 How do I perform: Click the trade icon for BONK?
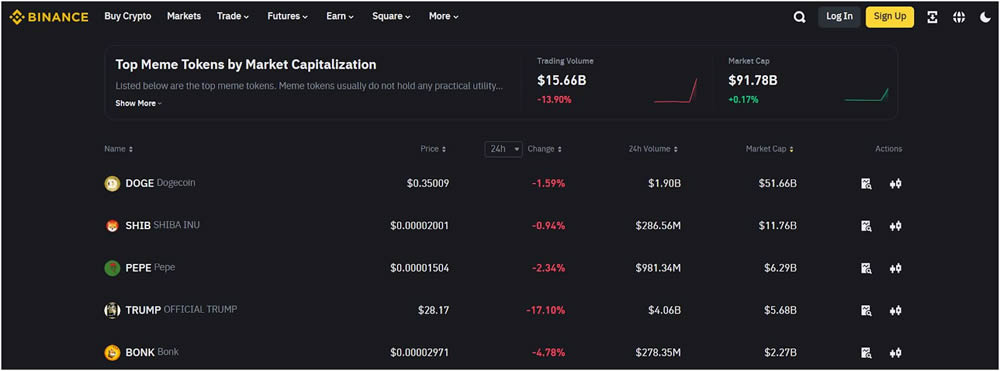point(895,353)
